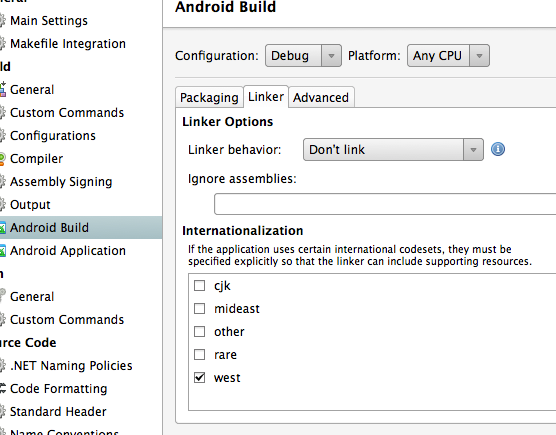Open the Assembly Signing settings
556x435 pixels.
tap(61, 182)
